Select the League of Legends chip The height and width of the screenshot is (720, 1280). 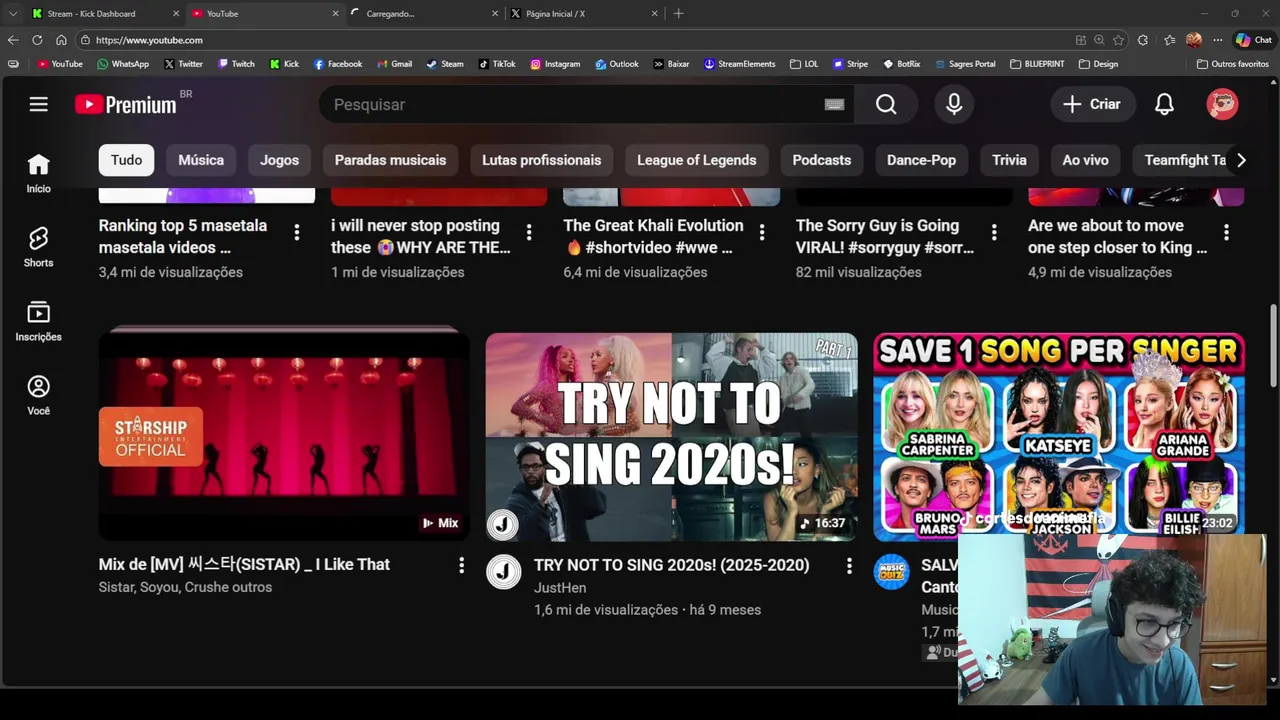coord(697,160)
